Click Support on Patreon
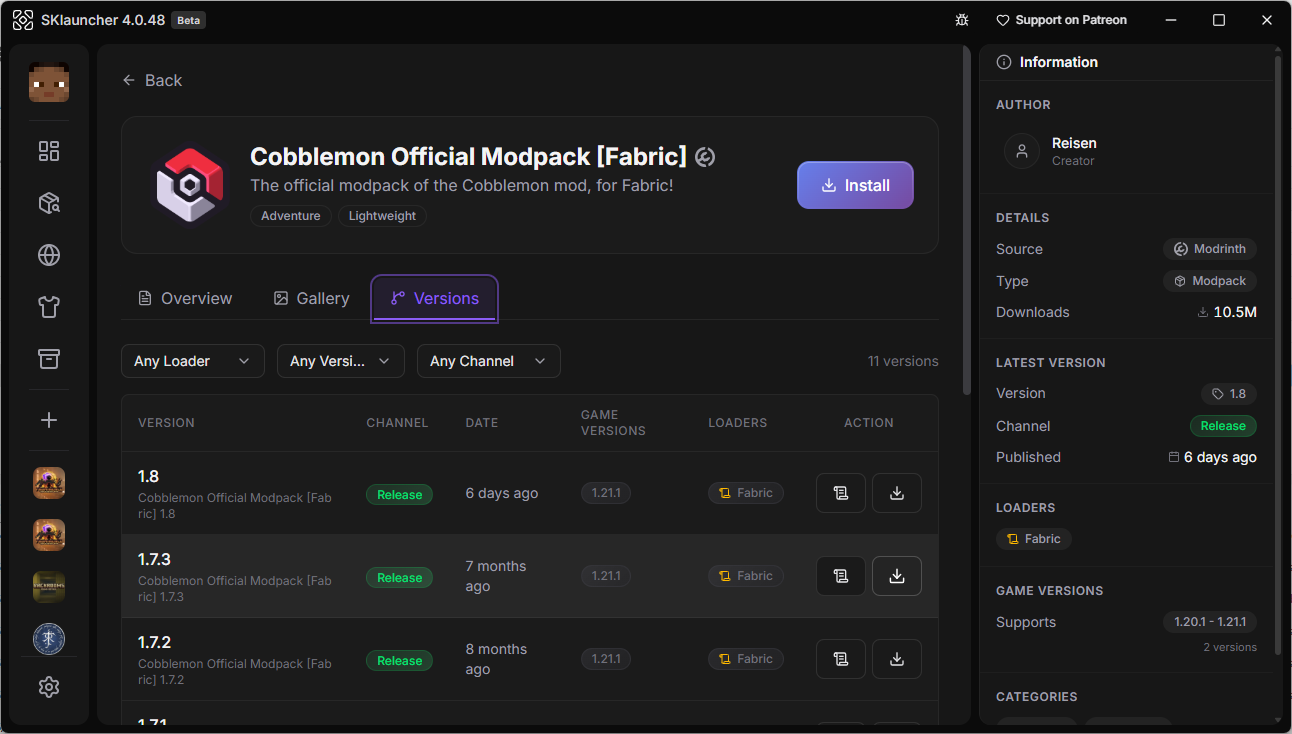Image resolution: width=1292 pixels, height=734 pixels. tap(1062, 20)
